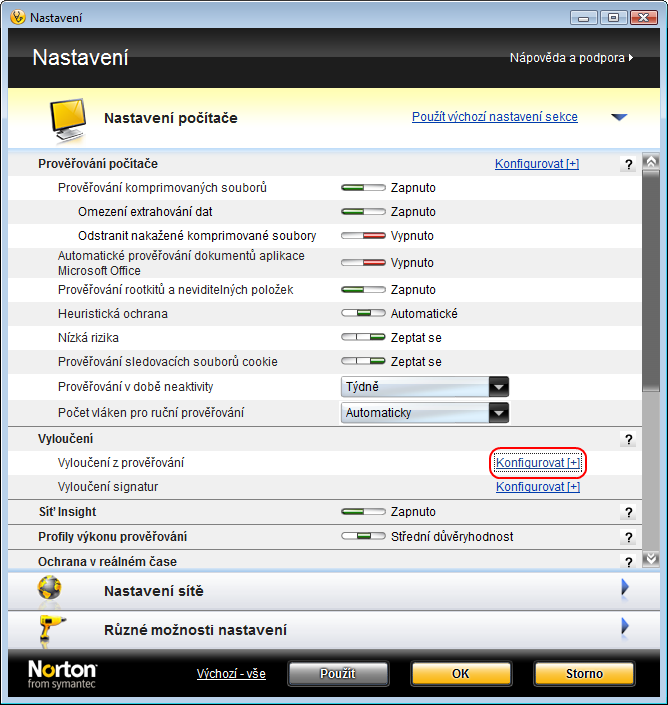The image size is (668, 705).
Task: Toggle the Síť Insight switch
Action: click(x=363, y=512)
